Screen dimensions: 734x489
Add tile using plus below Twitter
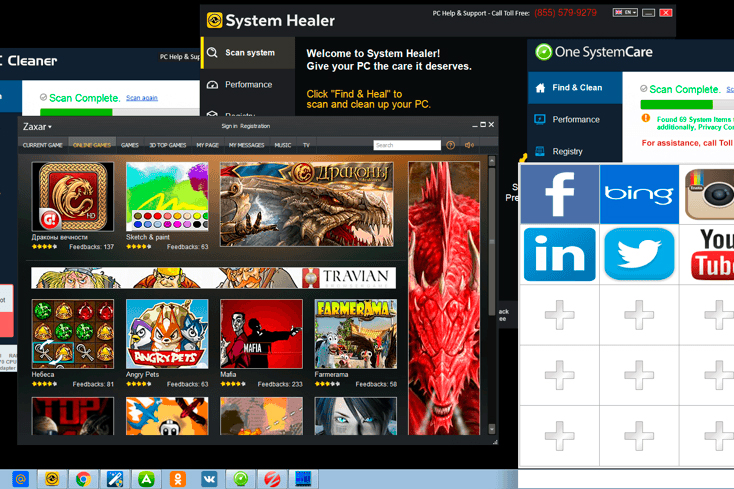[x=639, y=315]
